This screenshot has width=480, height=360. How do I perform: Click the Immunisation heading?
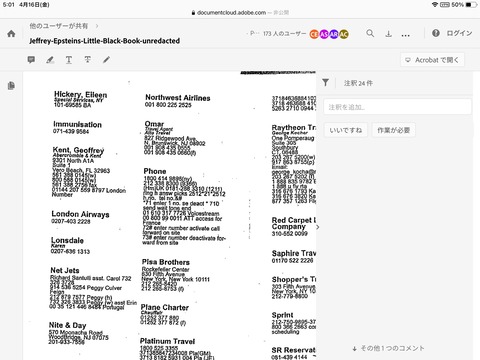78,124
